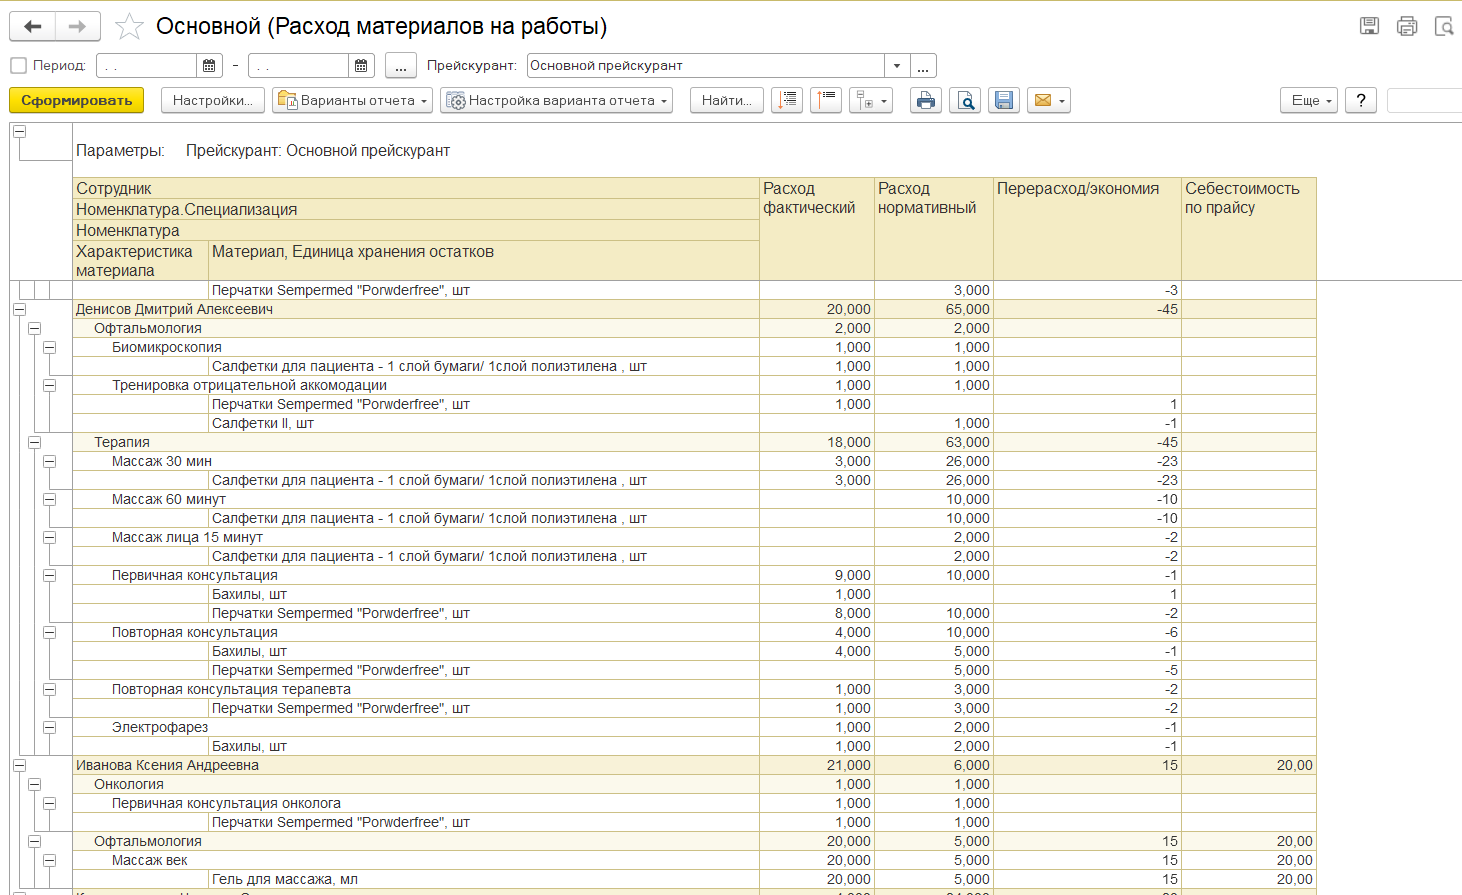Viewport: 1462px width, 895px height.
Task: Open the Еще menu
Action: click(1309, 100)
